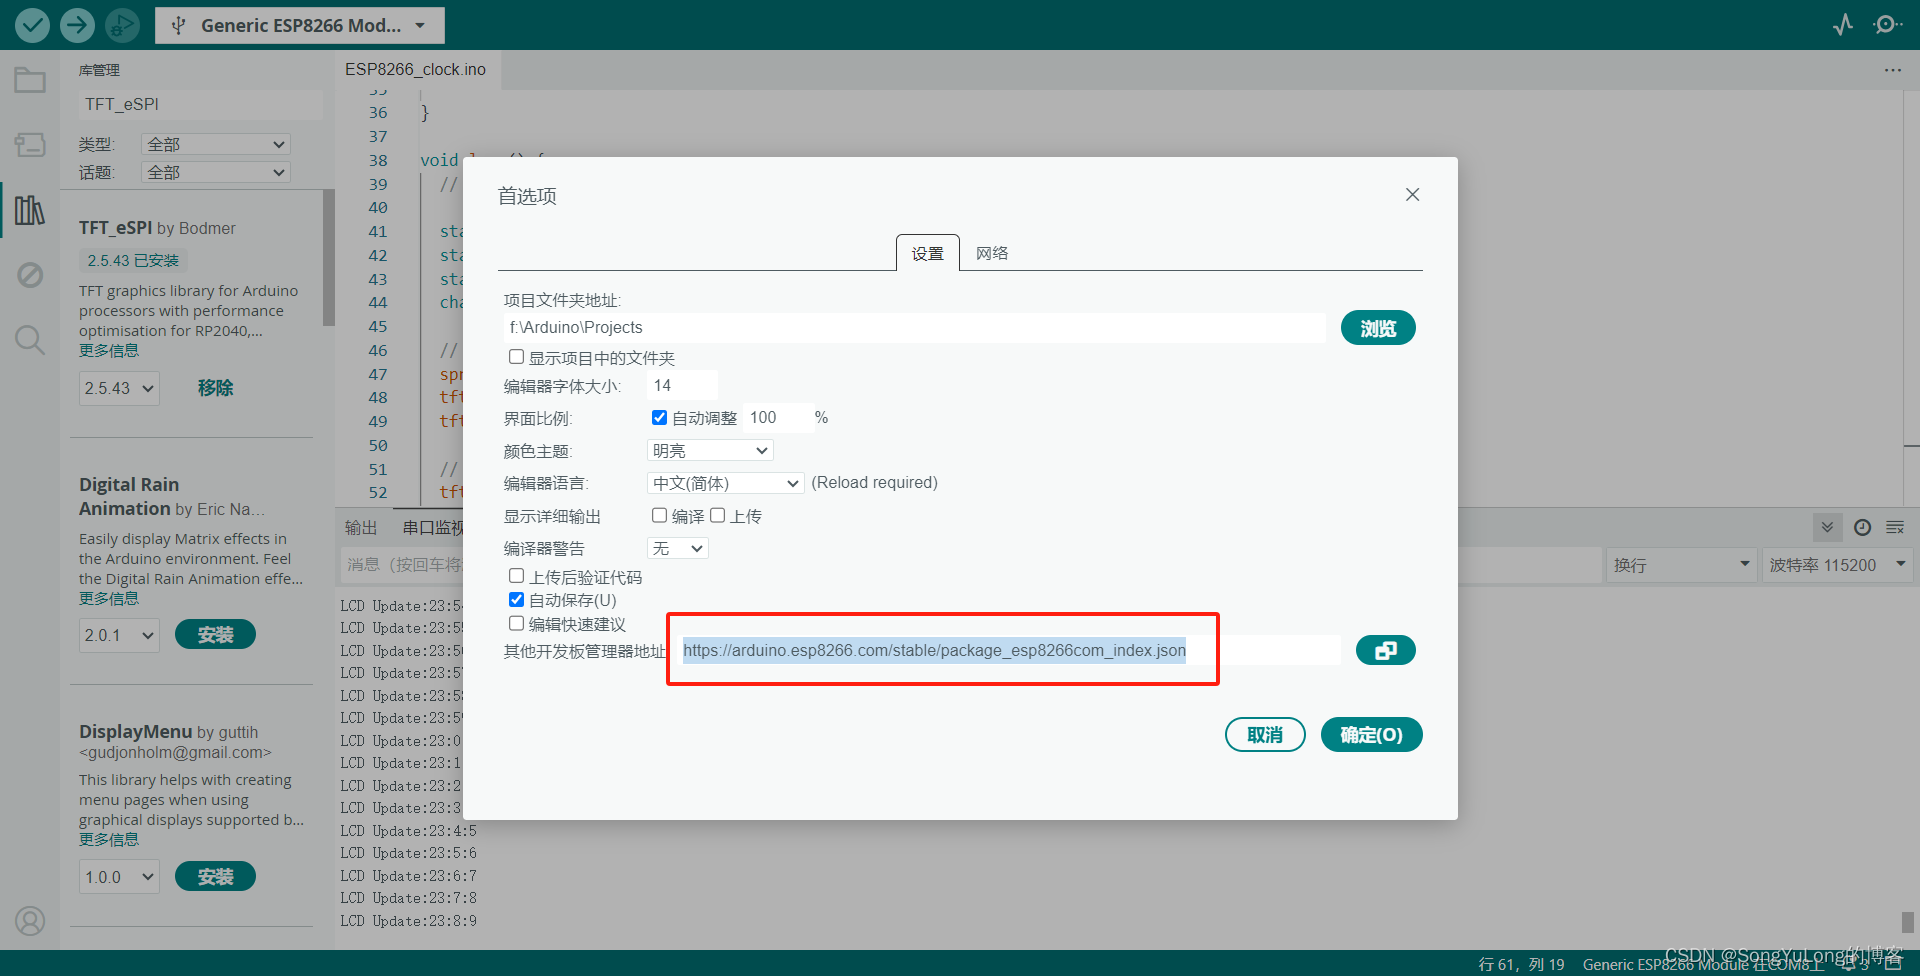Open More info link for TFT_eSPI
The width and height of the screenshot is (1920, 976).
(x=109, y=351)
